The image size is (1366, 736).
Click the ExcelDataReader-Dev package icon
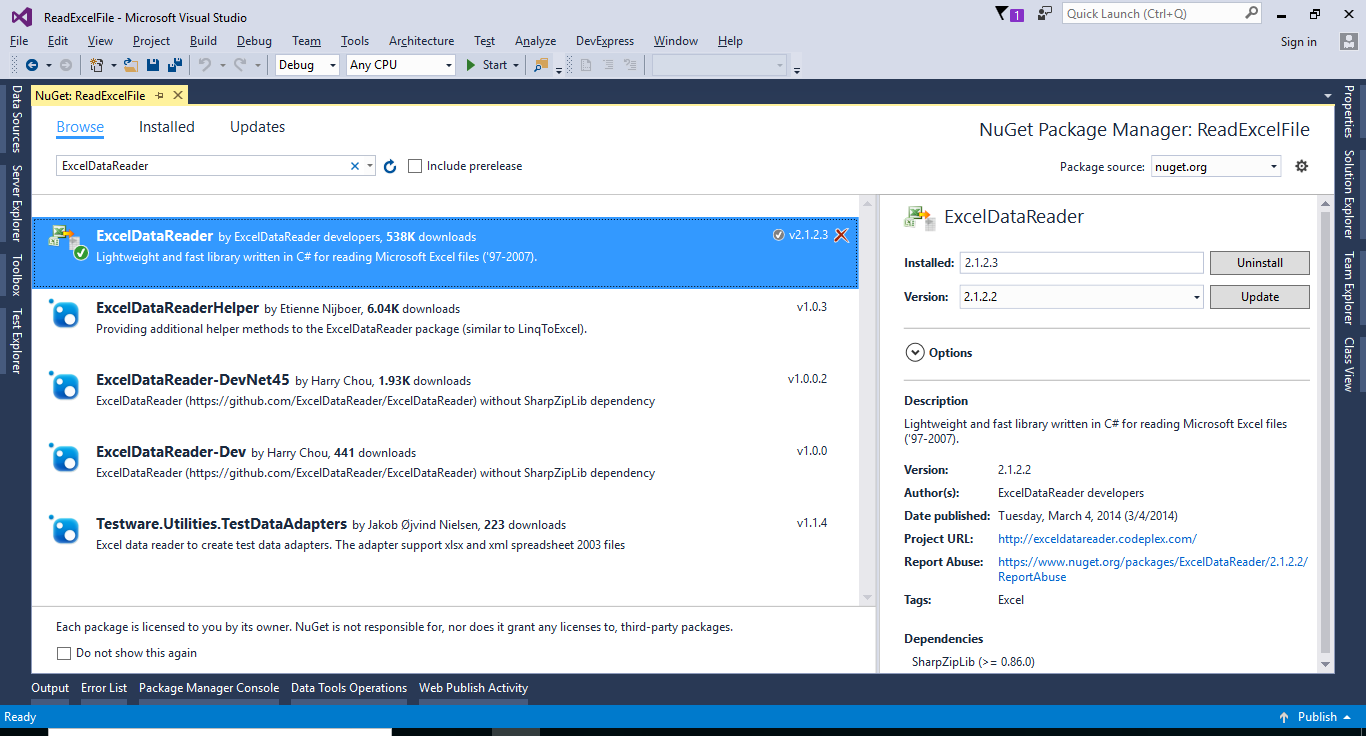click(x=65, y=458)
